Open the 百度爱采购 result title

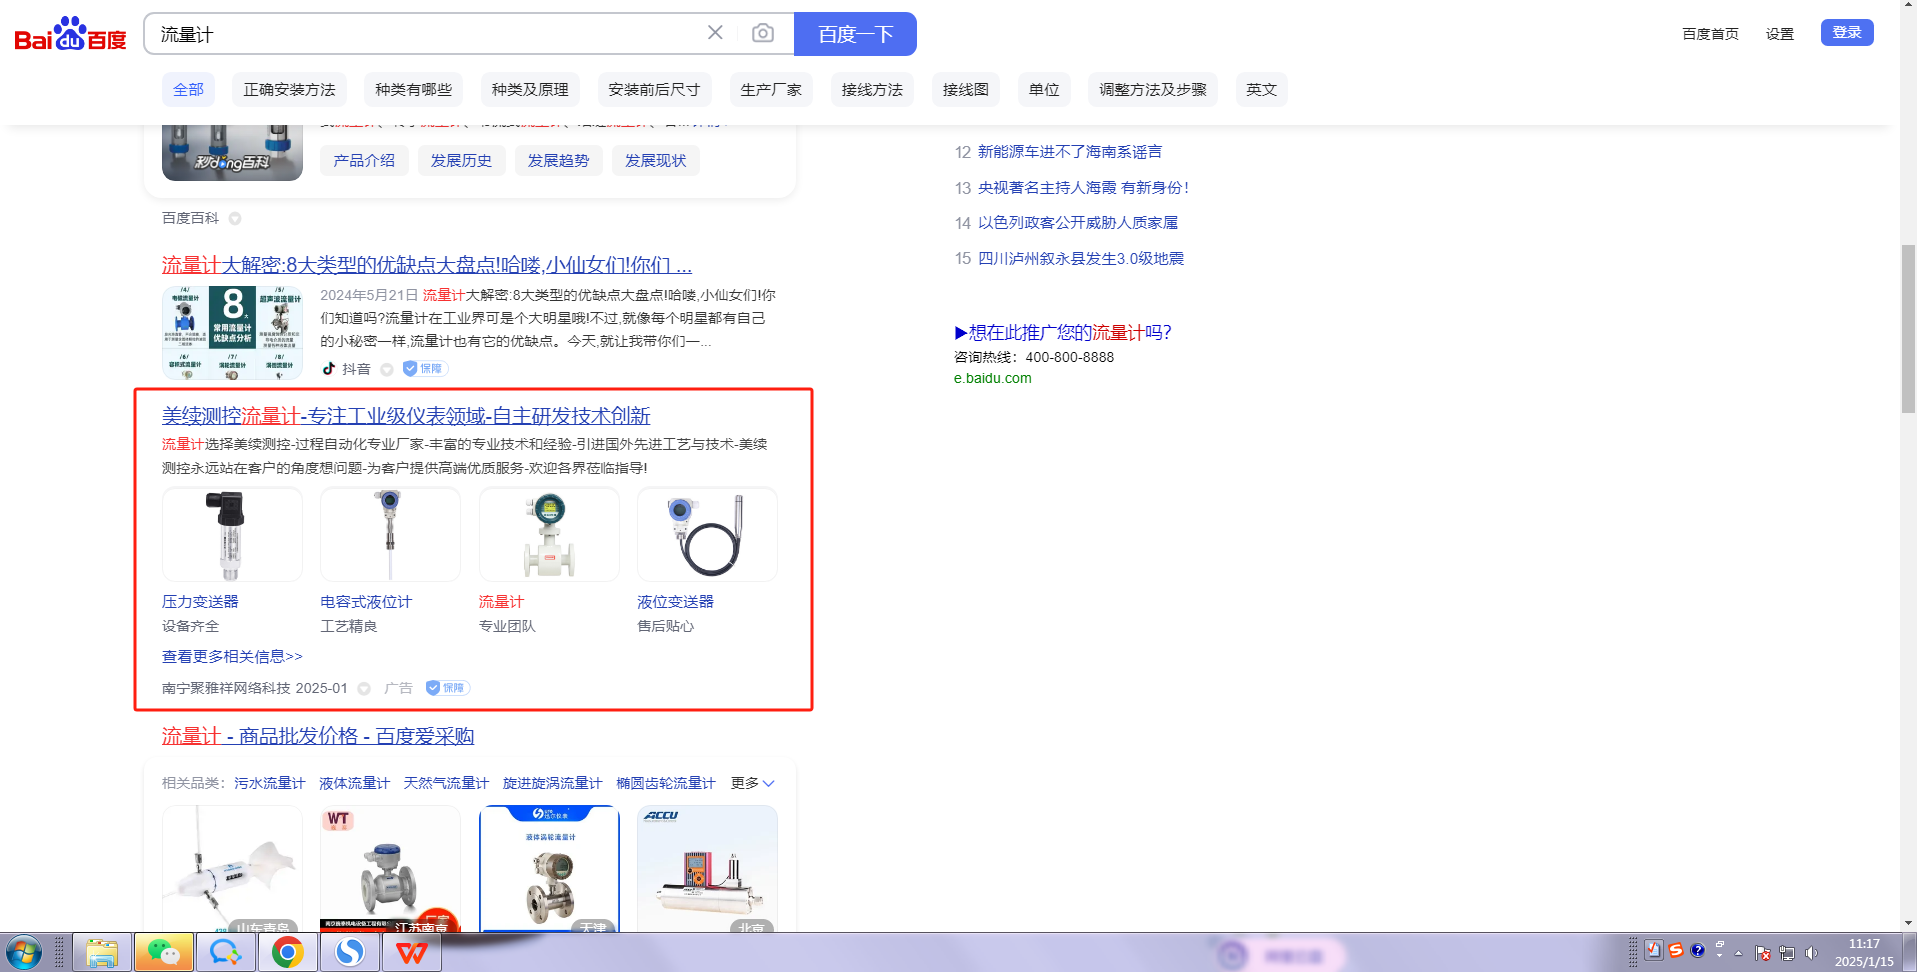(318, 736)
